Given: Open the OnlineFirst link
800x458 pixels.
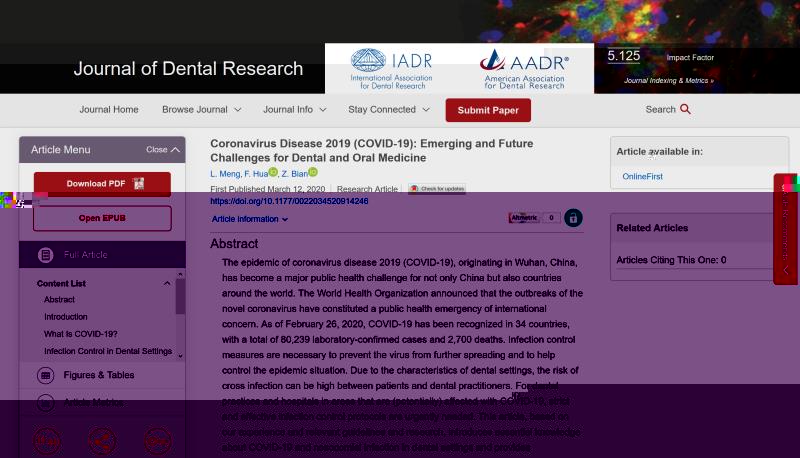Looking at the screenshot, I should 642,176.
